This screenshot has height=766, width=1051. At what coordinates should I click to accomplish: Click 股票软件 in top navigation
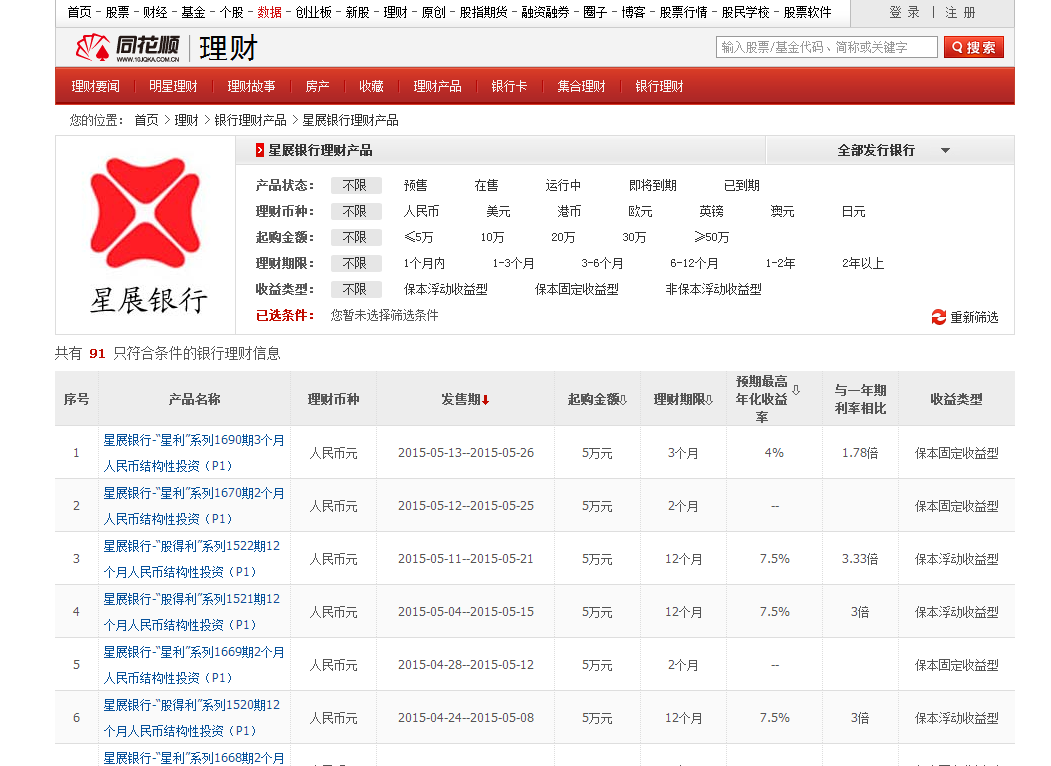click(x=807, y=12)
